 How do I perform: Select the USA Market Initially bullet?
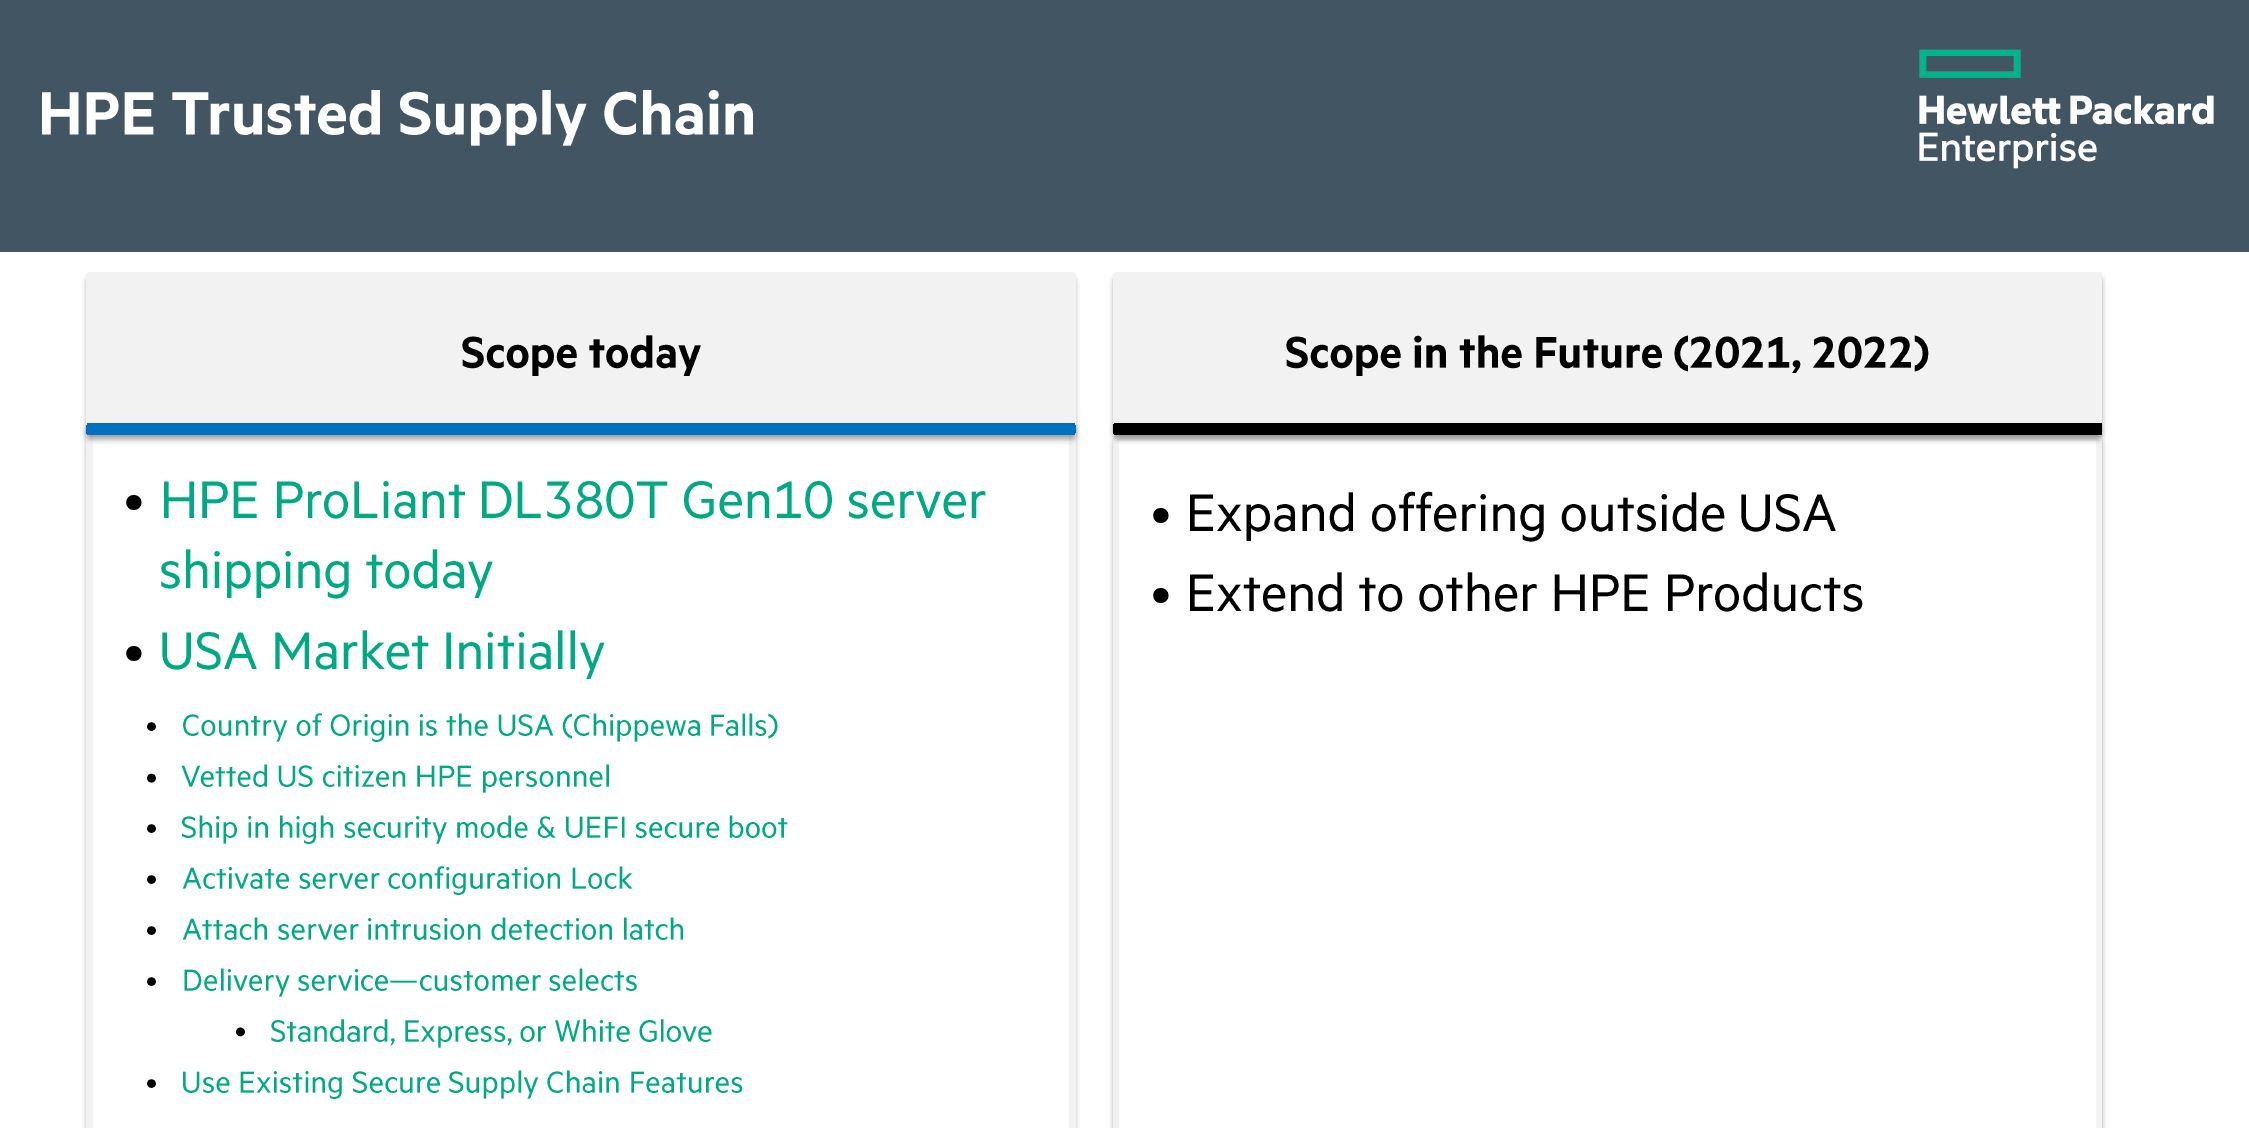(382, 652)
